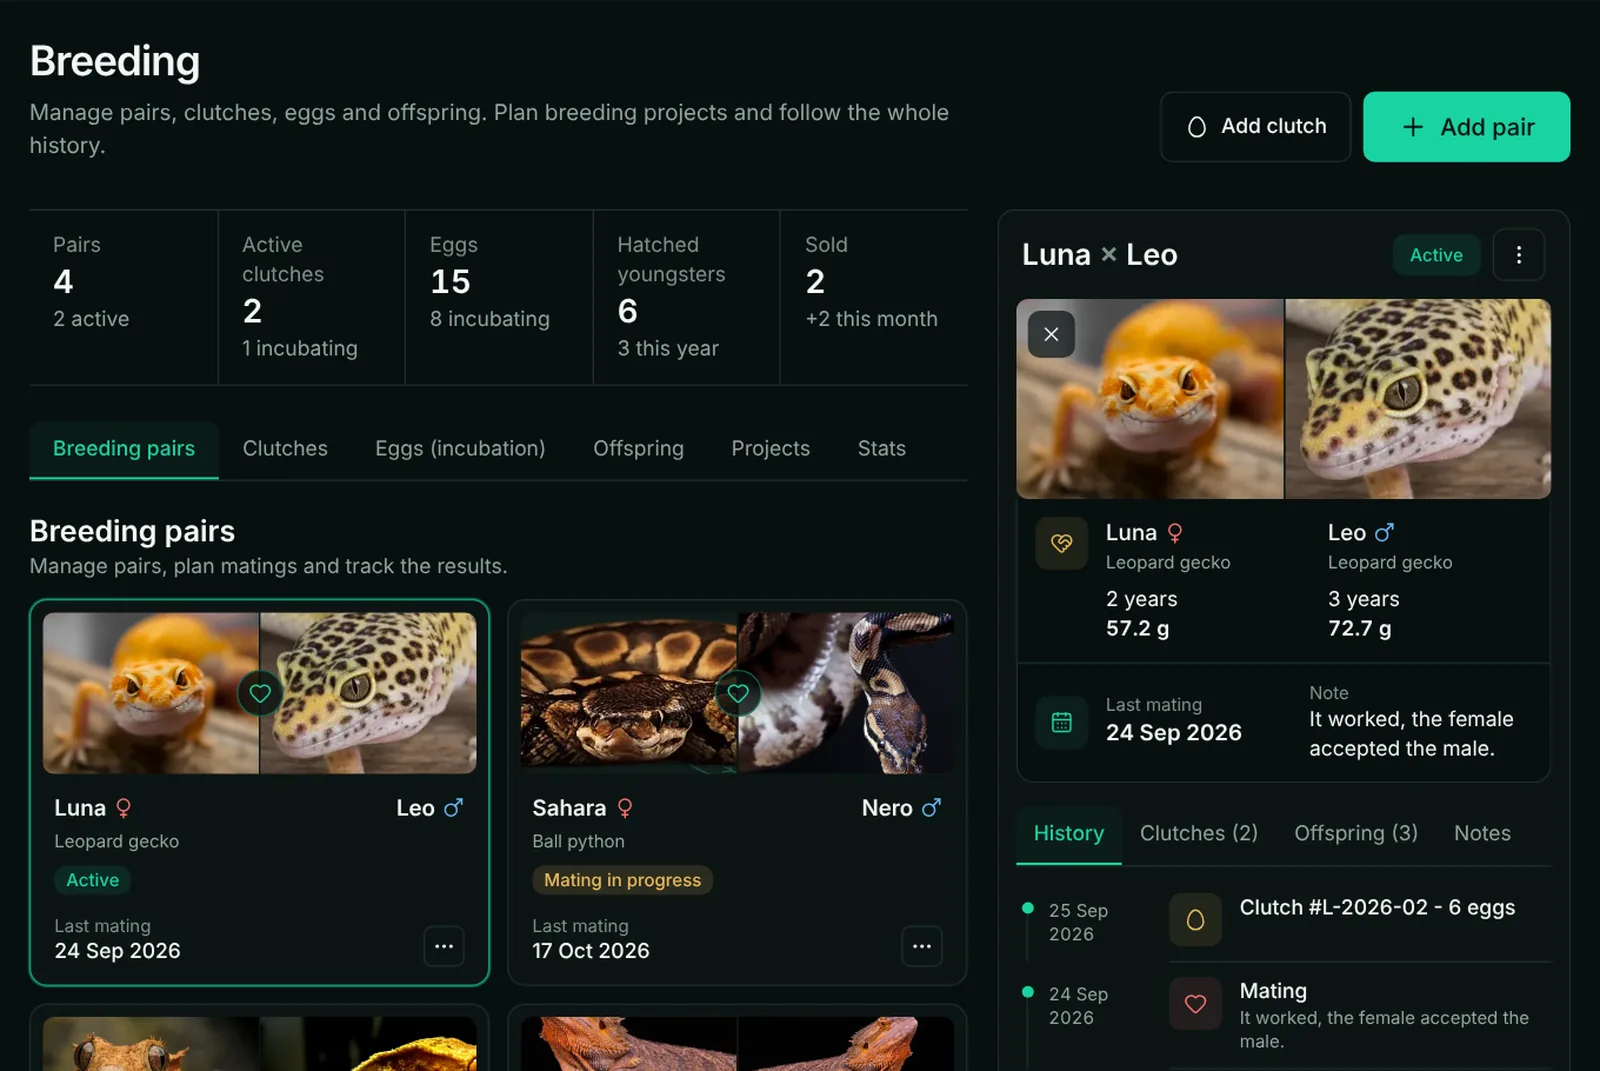
Task: Click the female symbol beside Luna in details panel
Action: pyautogui.click(x=1175, y=533)
